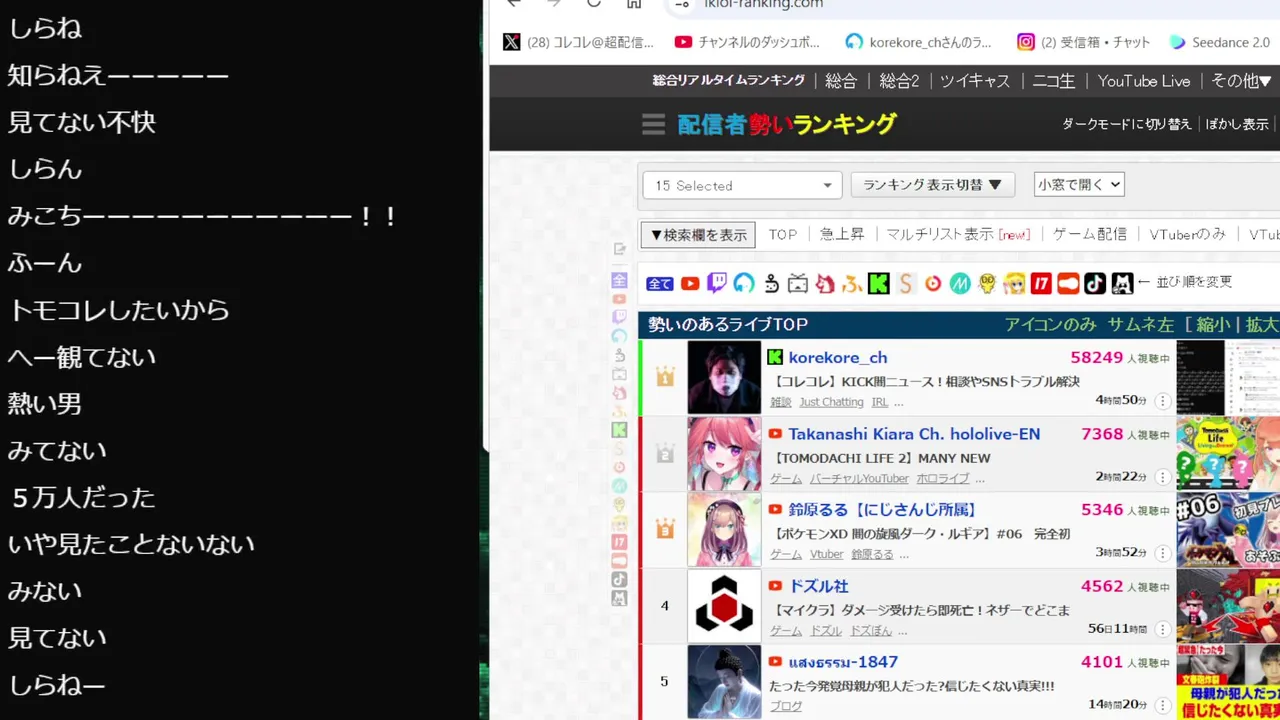Open korekore_ch avatar thumbnail
The height and width of the screenshot is (720, 1280).
click(x=724, y=377)
